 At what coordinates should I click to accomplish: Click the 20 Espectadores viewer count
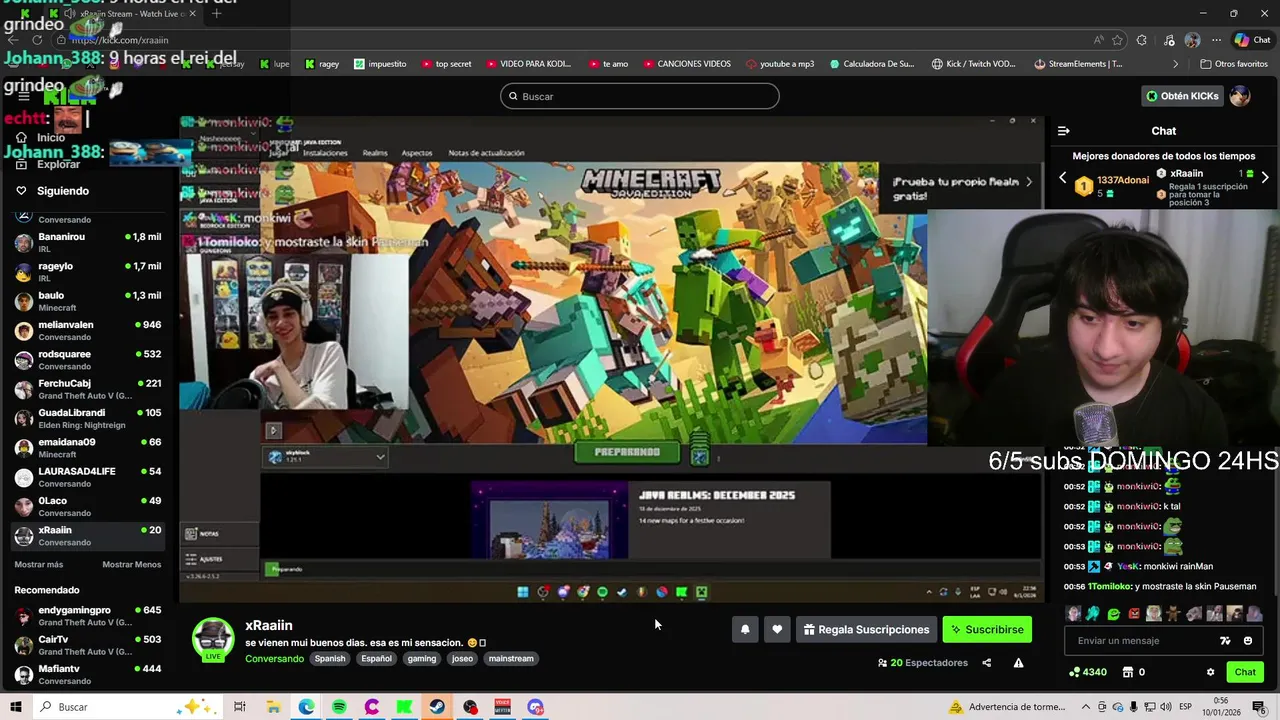click(x=923, y=663)
